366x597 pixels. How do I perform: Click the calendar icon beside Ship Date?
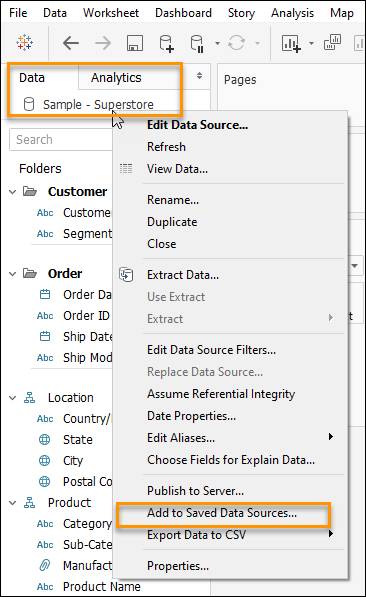[x=45, y=336]
